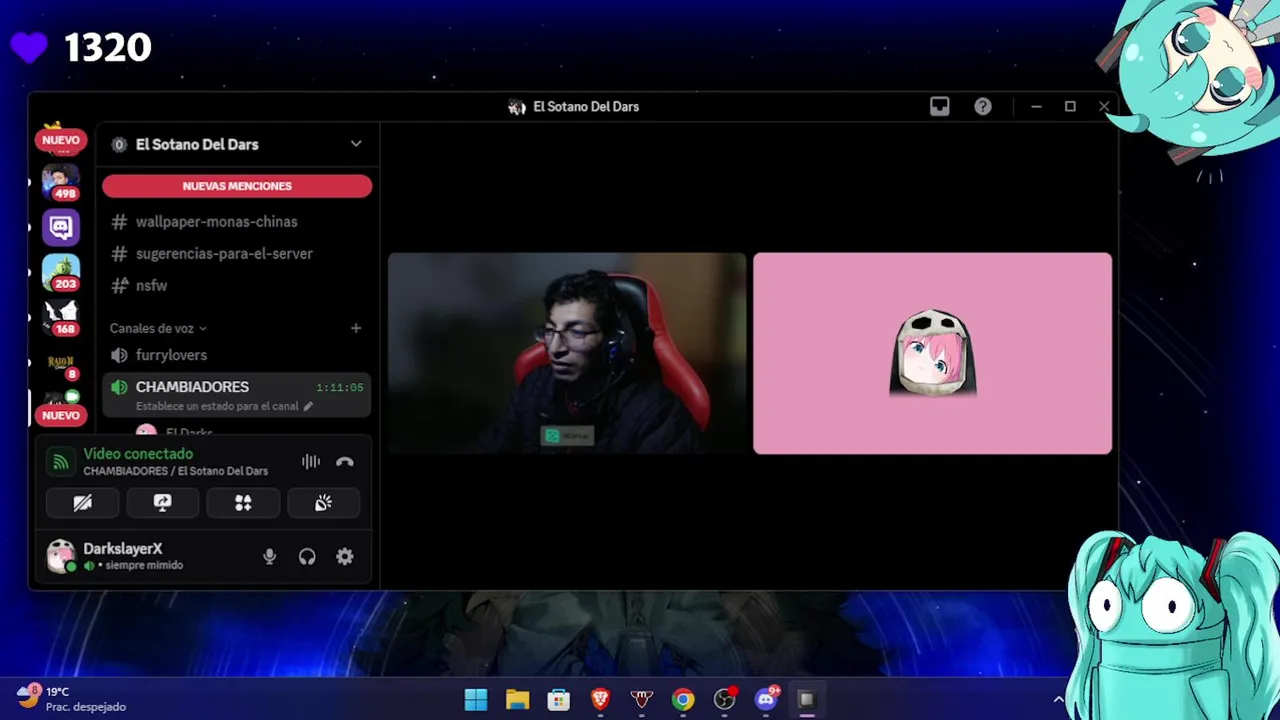Collapse the Canales de voz category

(x=158, y=328)
